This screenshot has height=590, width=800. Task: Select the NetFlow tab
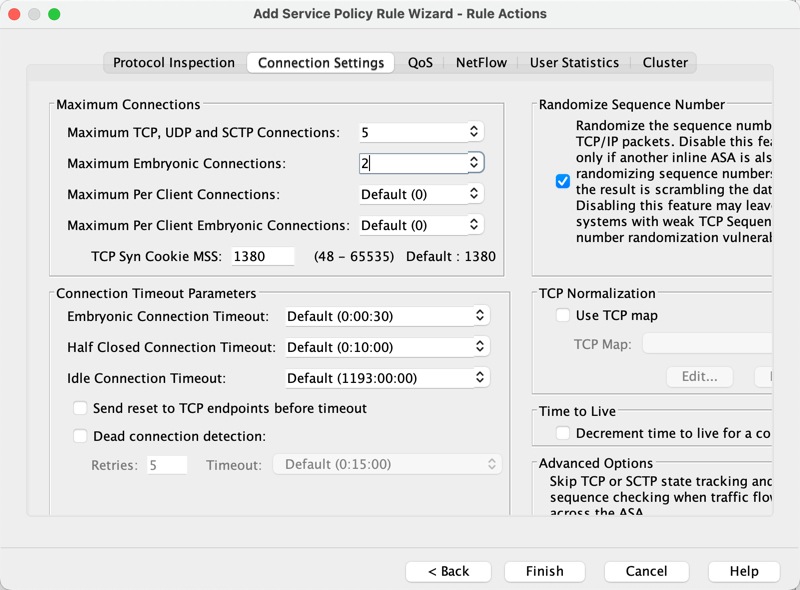(482, 62)
